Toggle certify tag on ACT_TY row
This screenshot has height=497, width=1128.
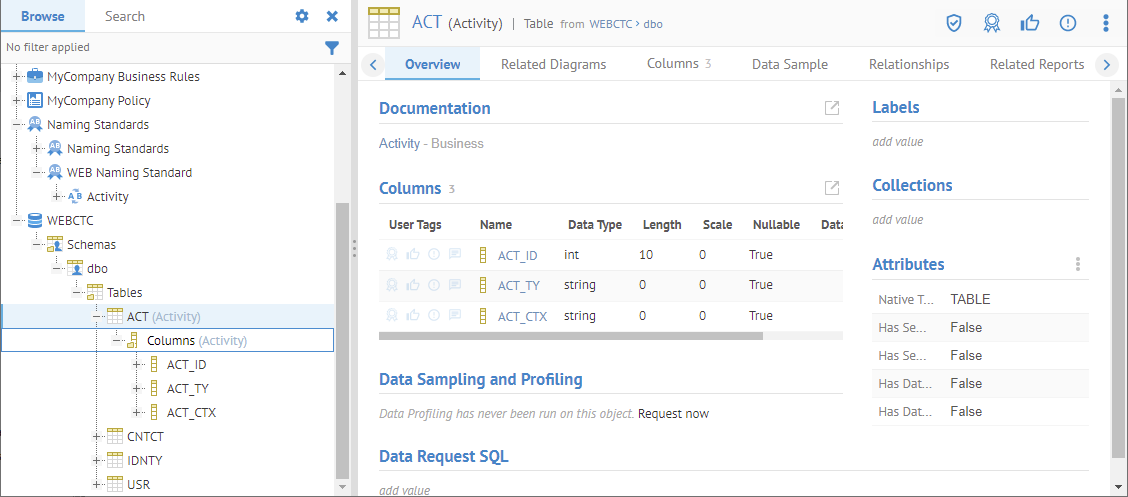pyautogui.click(x=393, y=285)
